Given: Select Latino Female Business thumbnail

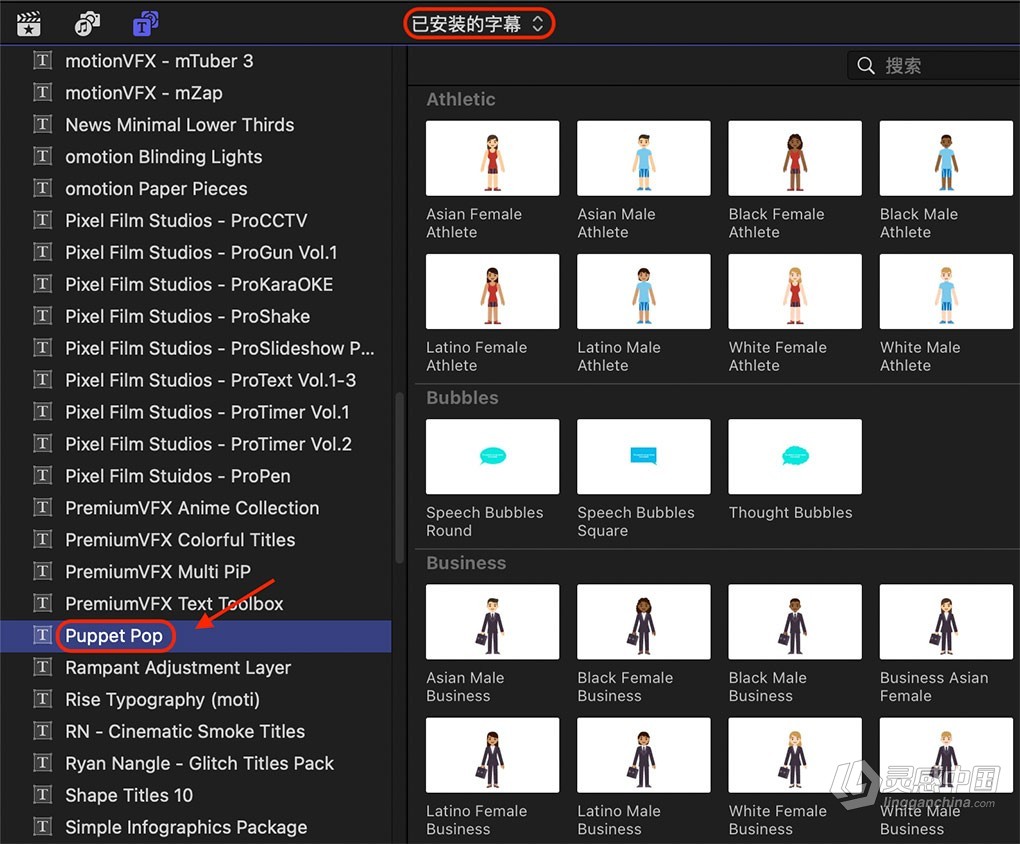Looking at the screenshot, I should [492, 756].
